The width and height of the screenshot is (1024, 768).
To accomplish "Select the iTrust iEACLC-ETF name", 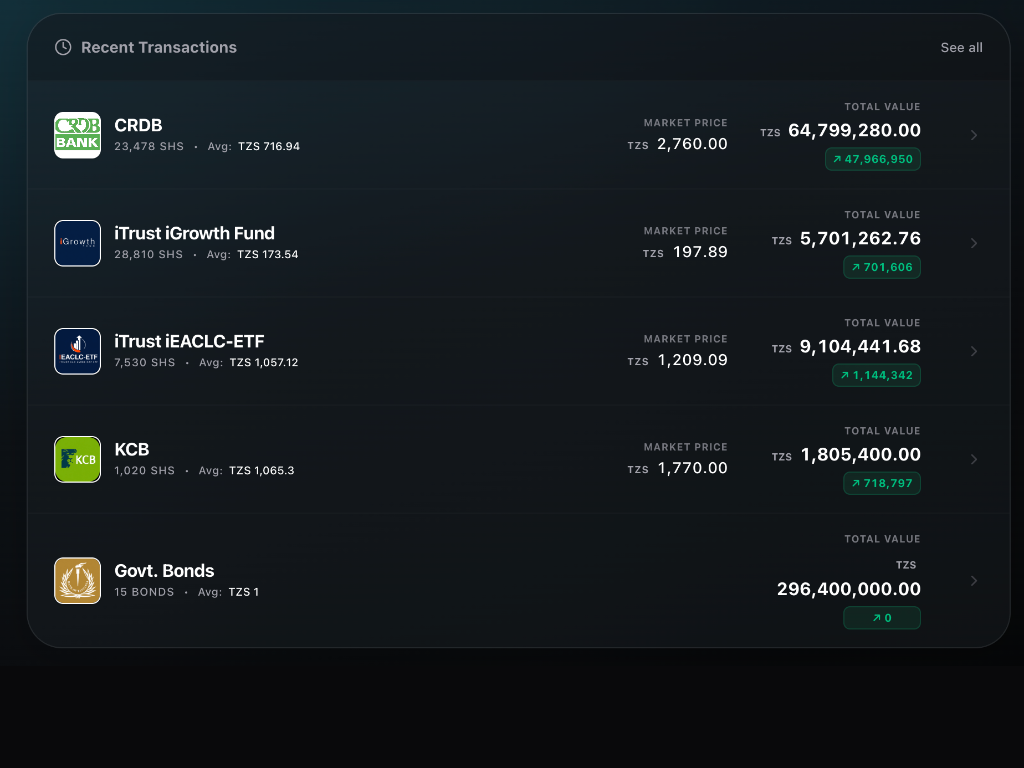I will (189, 342).
